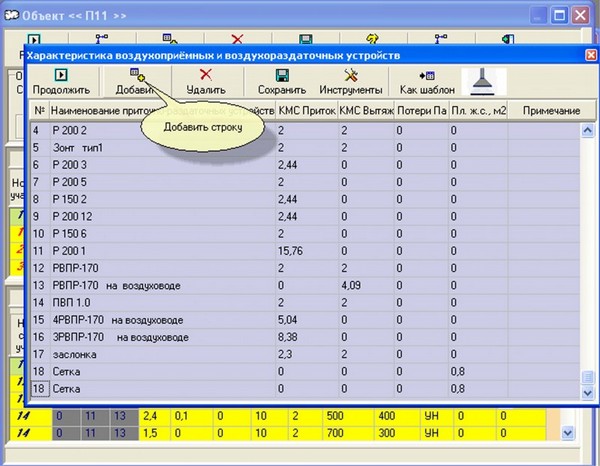
Task: Select row Р 200 3
Action: click(305, 165)
